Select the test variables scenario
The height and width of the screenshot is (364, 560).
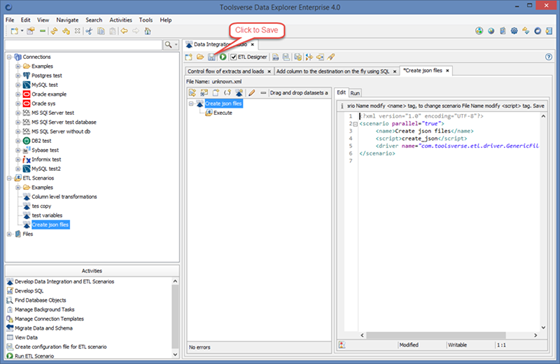click(47, 215)
